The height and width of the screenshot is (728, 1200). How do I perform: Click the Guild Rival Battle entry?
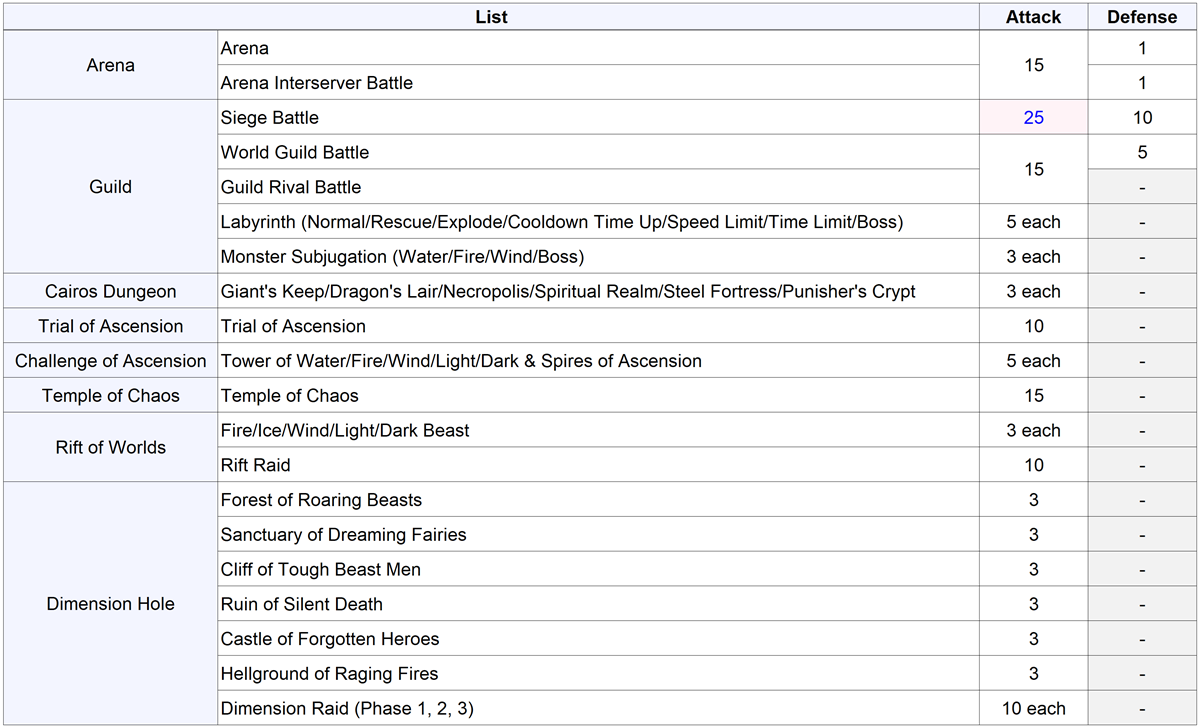click(x=291, y=187)
